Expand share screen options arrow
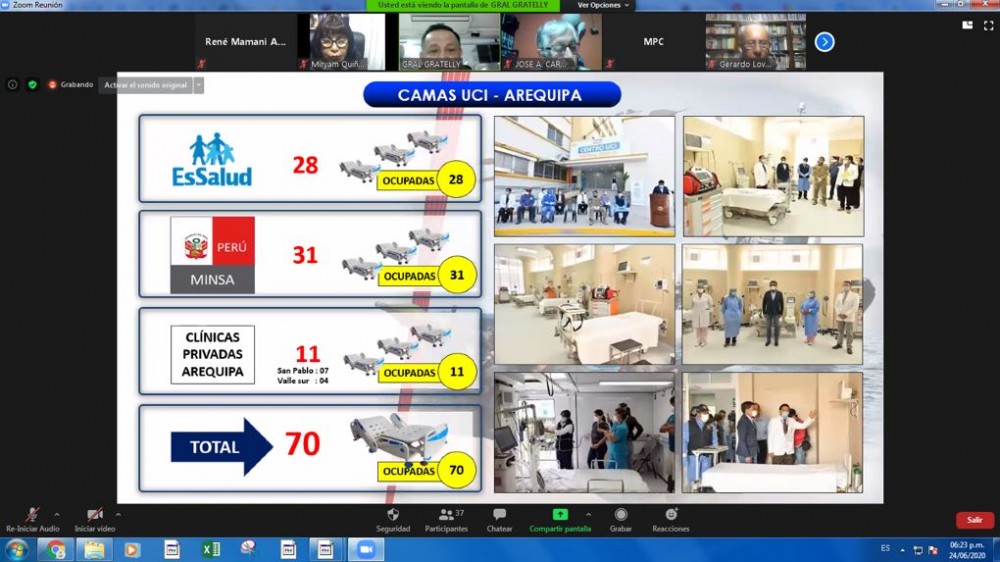The width and height of the screenshot is (1000, 562). click(588, 514)
